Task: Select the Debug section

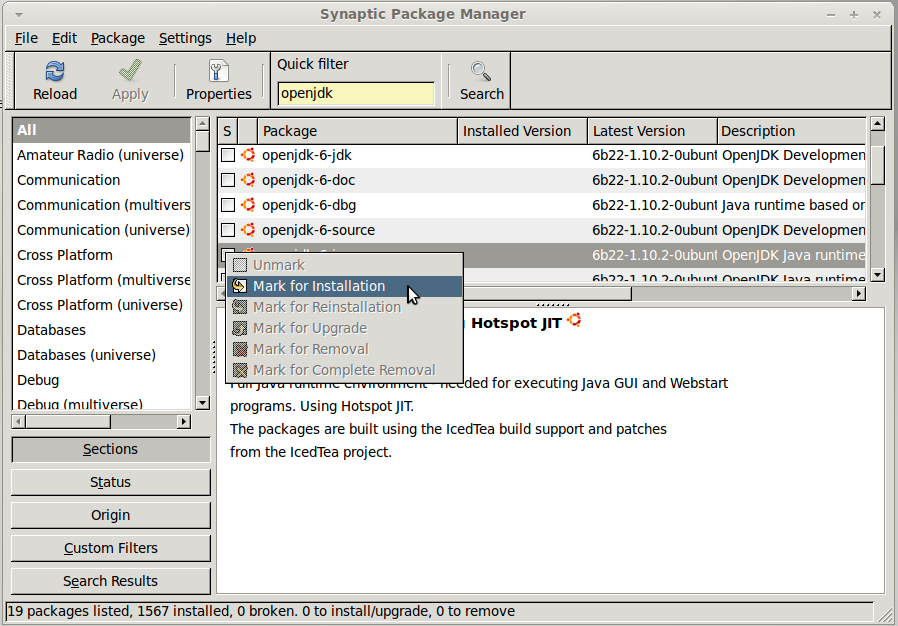Action: (x=101, y=380)
